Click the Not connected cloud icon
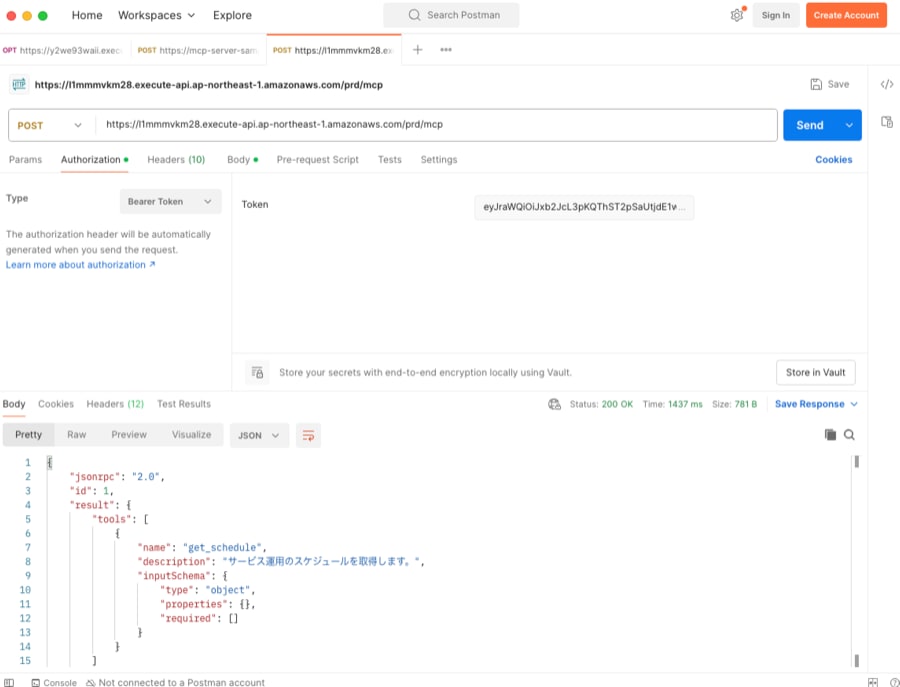 point(90,682)
